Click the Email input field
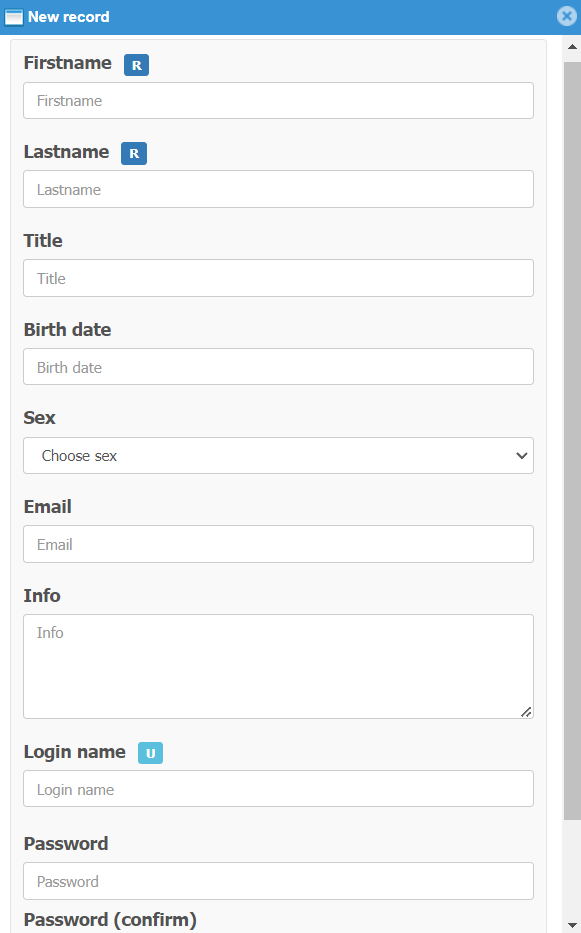 (x=279, y=544)
